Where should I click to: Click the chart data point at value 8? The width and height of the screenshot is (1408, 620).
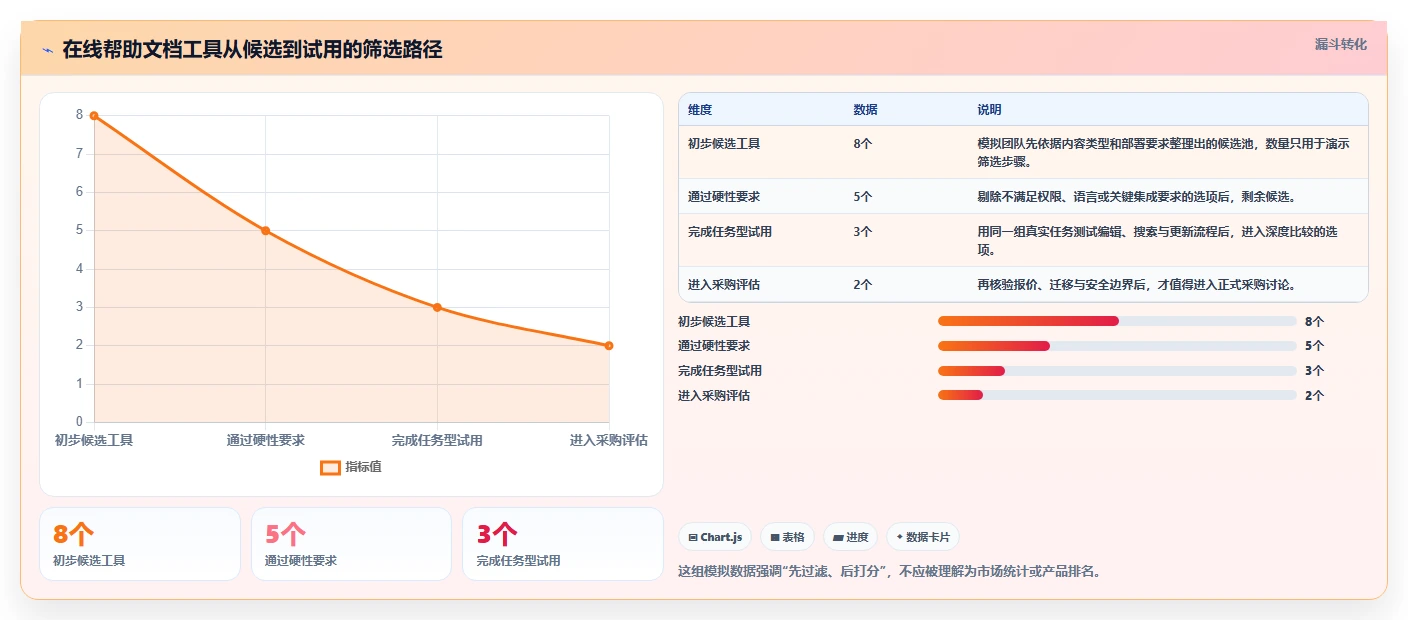(x=94, y=116)
